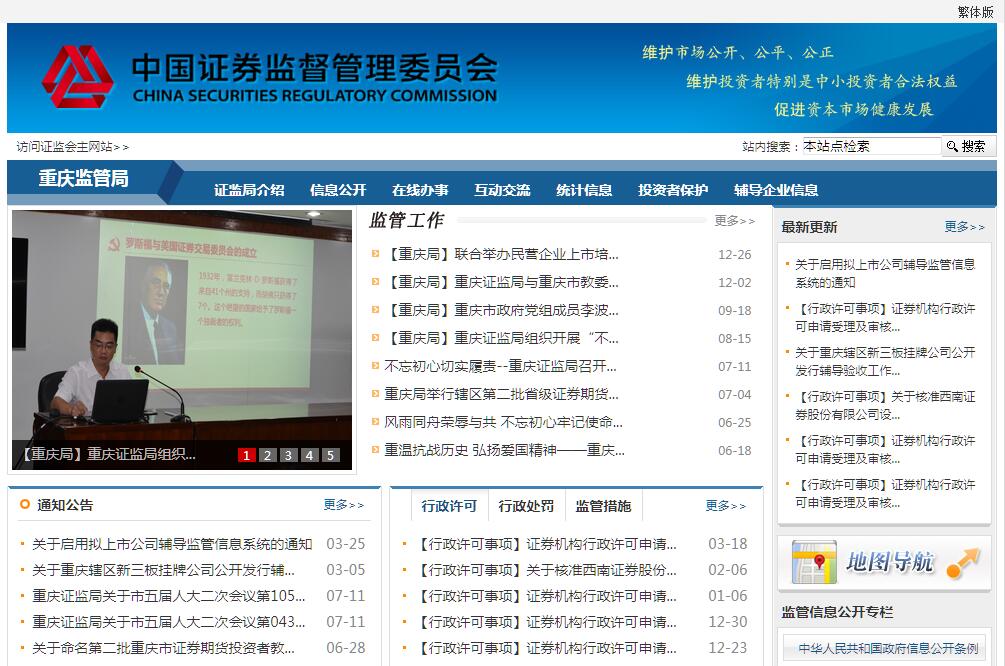Open 不忘初心切实履责 news article
The width and height of the screenshot is (1005, 666).
[500, 366]
